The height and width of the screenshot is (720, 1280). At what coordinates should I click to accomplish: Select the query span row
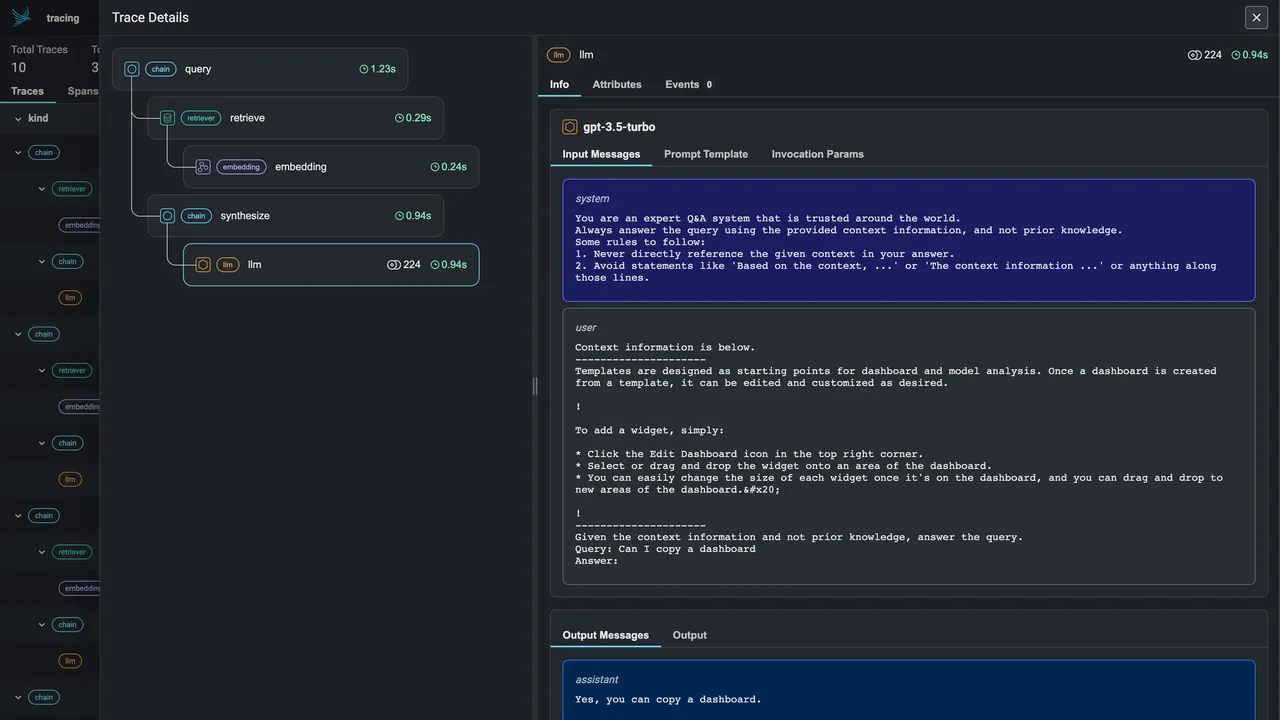[260, 69]
